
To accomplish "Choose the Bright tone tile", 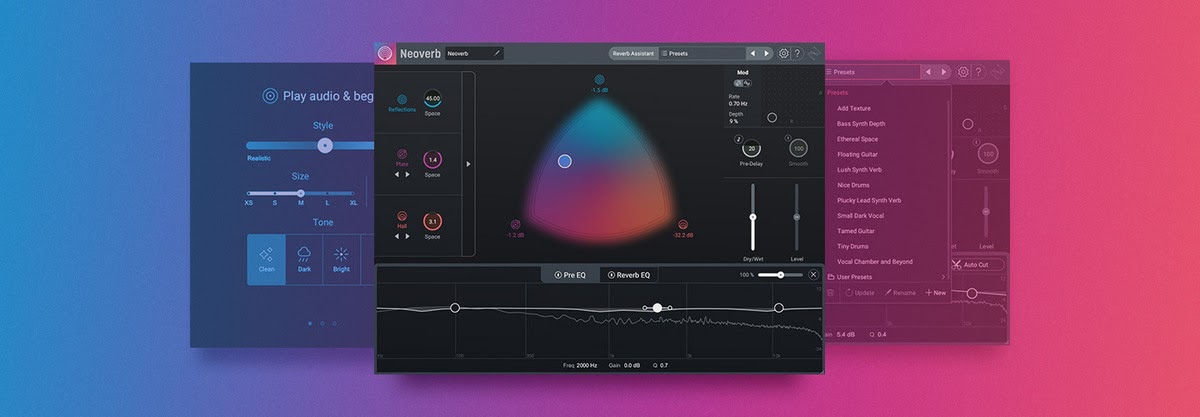I will (341, 260).
